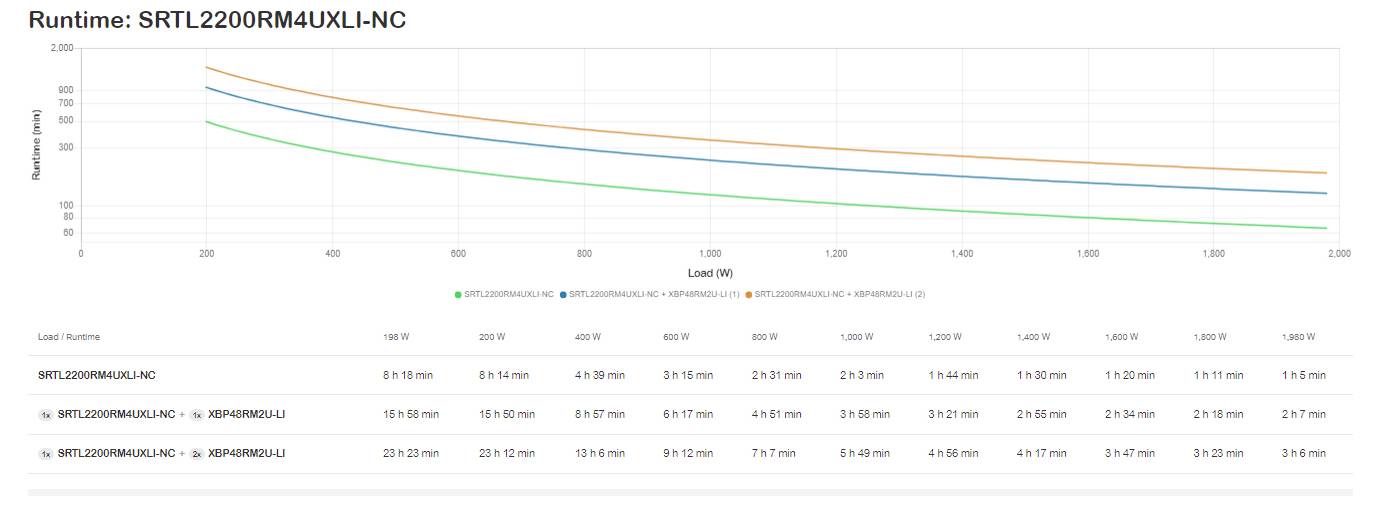
Task: Click the 'Runtime (min)' axis title
Action: [x=37, y=144]
